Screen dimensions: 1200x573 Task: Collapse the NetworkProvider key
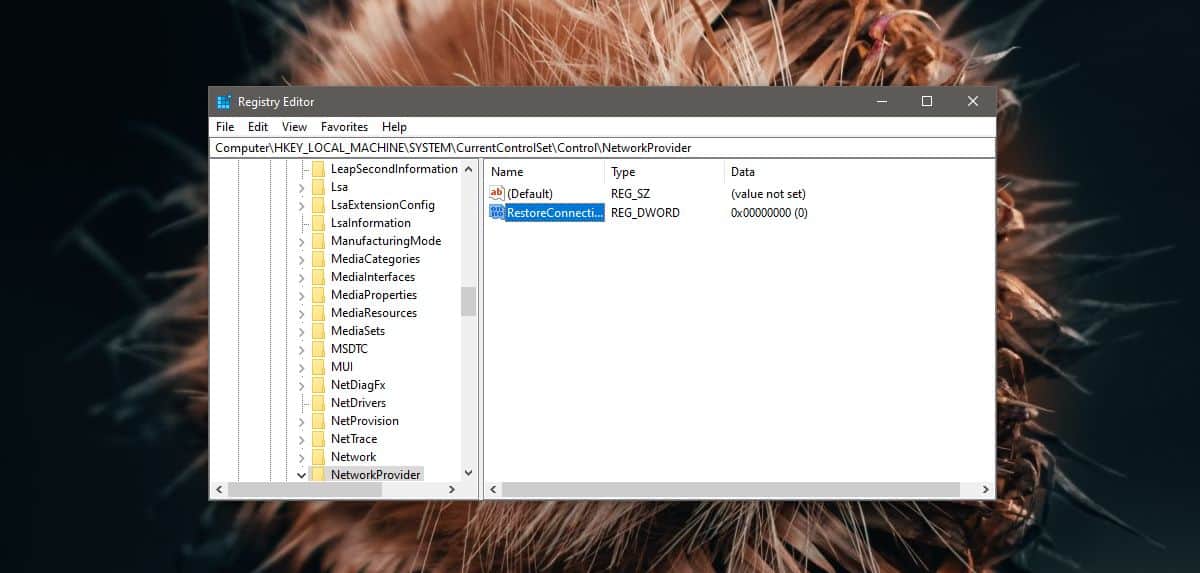302,475
